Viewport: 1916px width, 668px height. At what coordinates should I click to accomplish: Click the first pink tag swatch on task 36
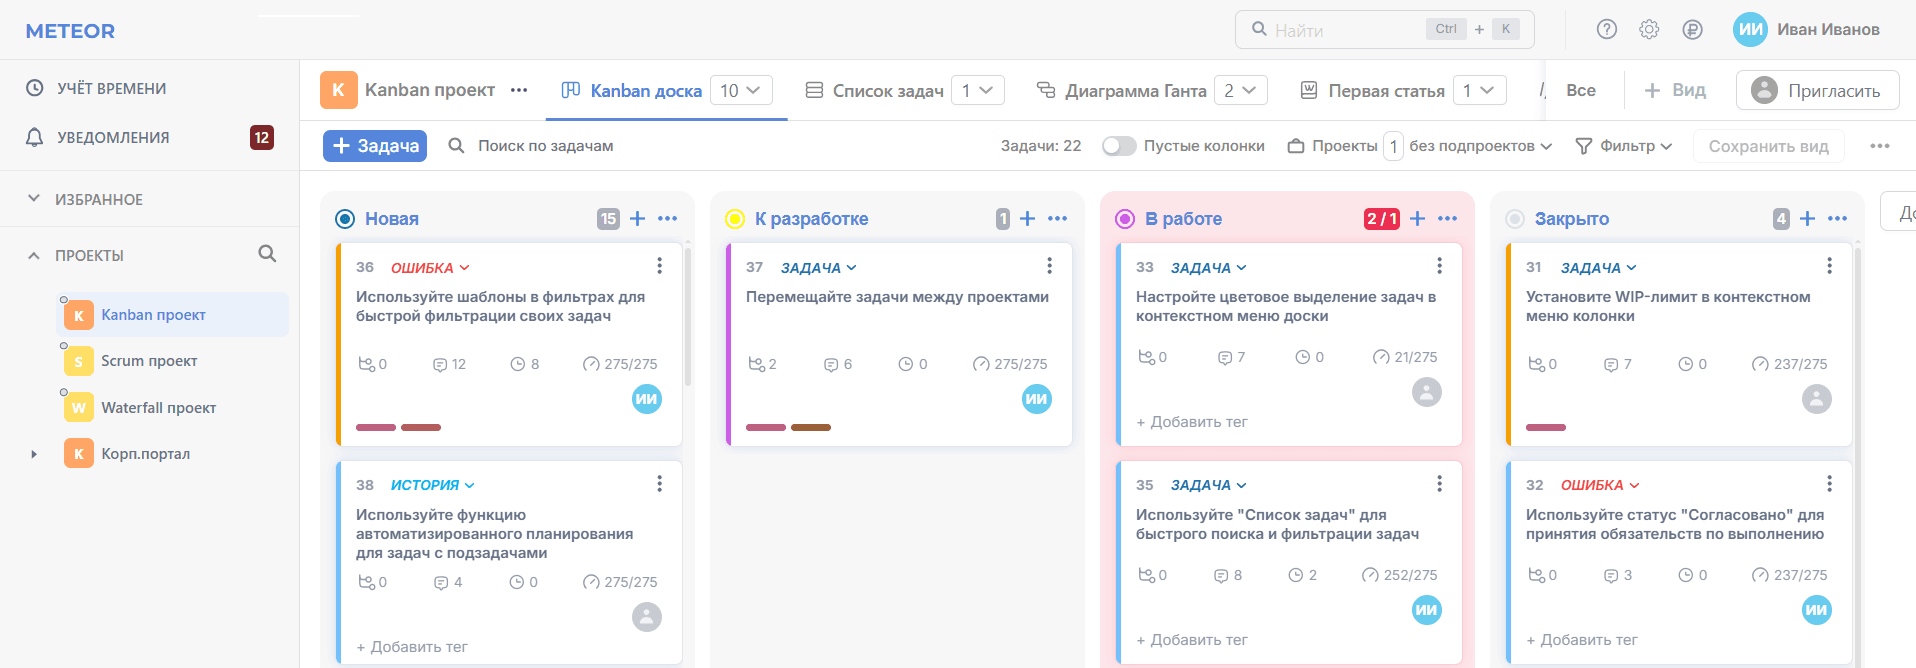click(x=376, y=427)
